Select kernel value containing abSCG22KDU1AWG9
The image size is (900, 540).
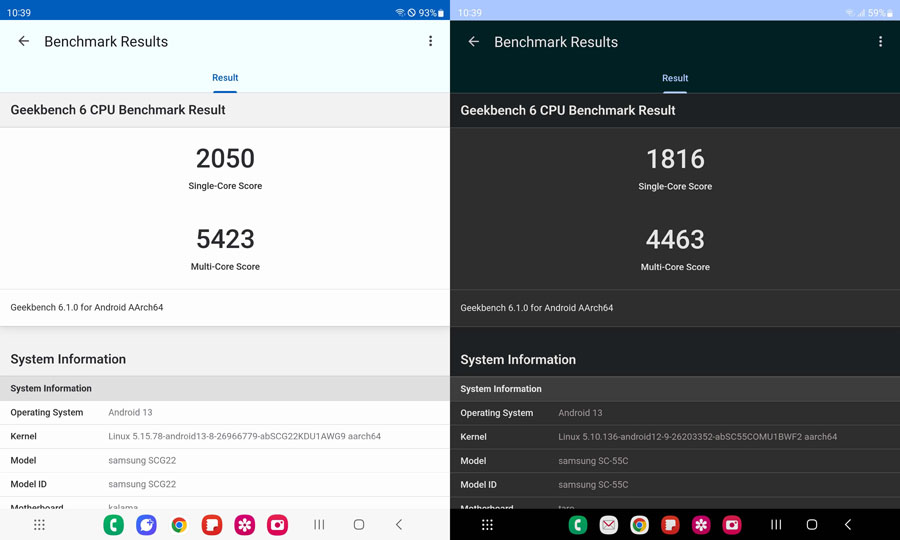(245, 436)
